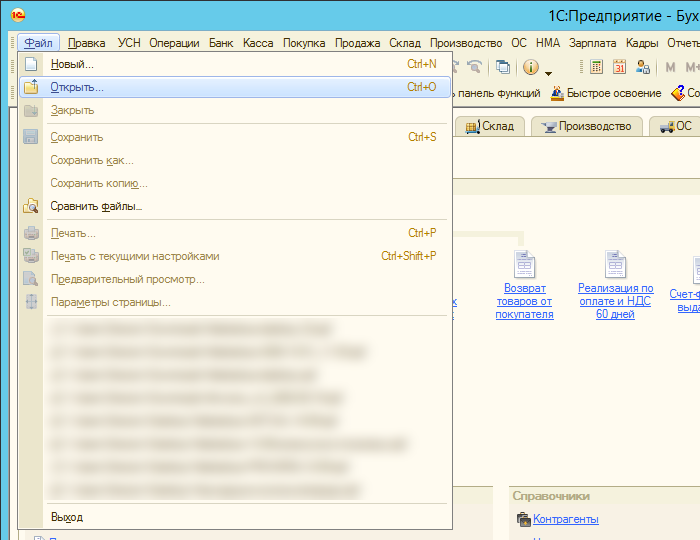
Task: Open the Файл menu
Action: click(38, 43)
